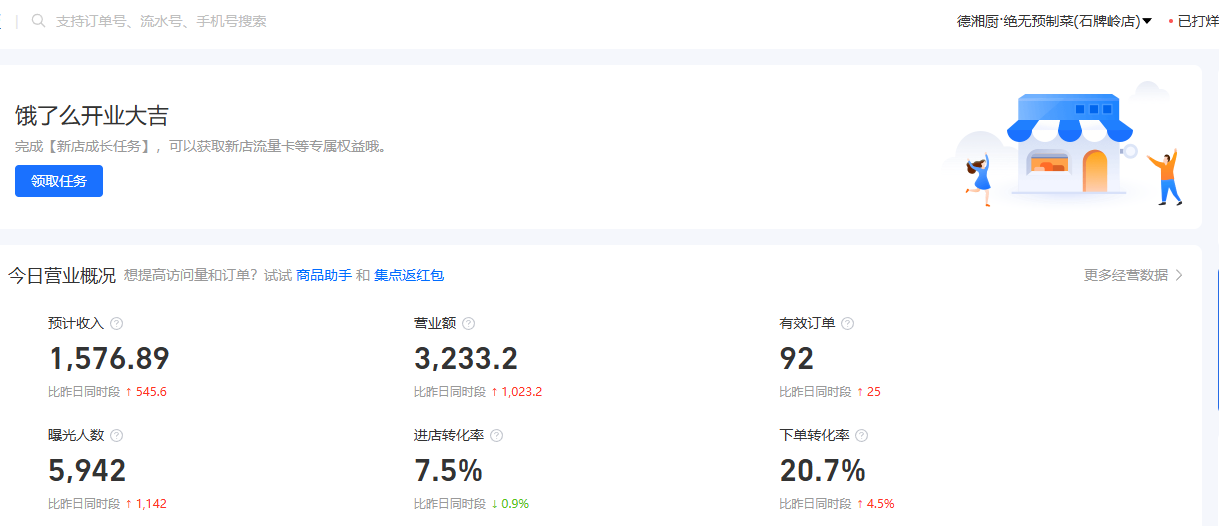Screen dimensions: 1219x526
Task: Click the 预计收入 value 1,576.89
Action: (x=109, y=358)
